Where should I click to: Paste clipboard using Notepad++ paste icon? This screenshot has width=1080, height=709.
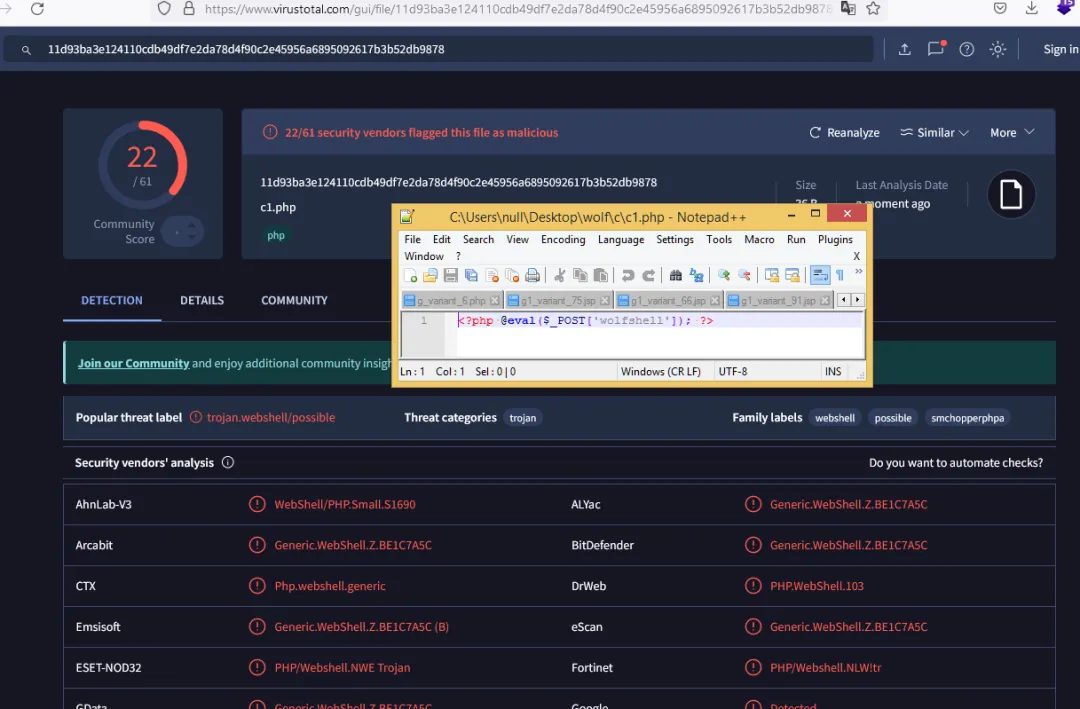click(601, 276)
